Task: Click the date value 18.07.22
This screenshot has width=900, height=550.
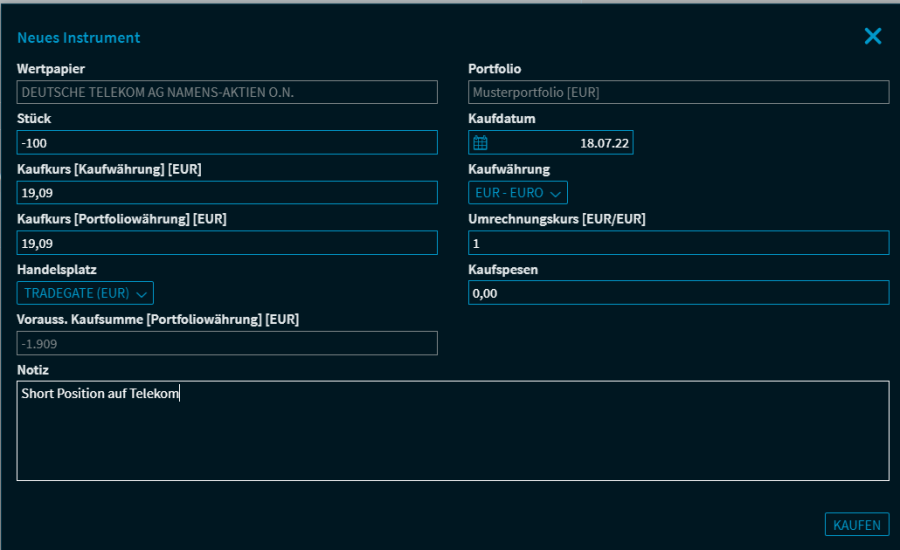Action: (604, 143)
